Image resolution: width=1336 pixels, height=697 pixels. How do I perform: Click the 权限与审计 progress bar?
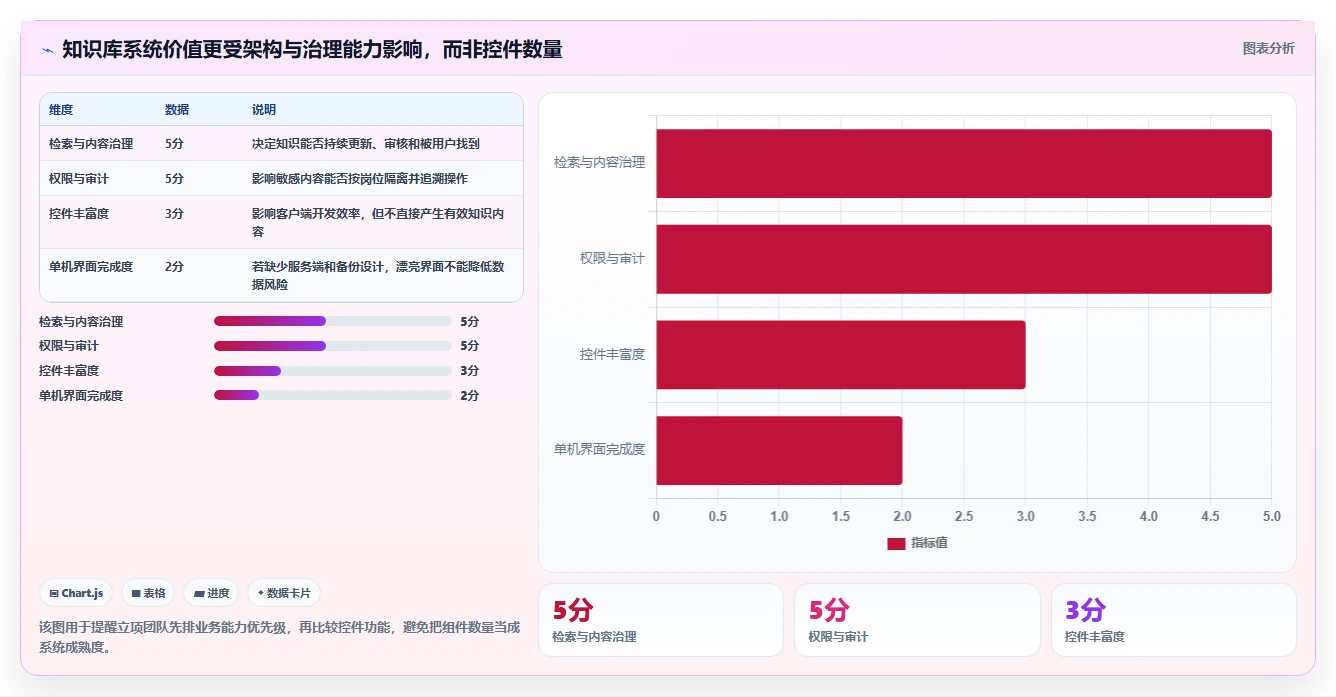[333, 346]
